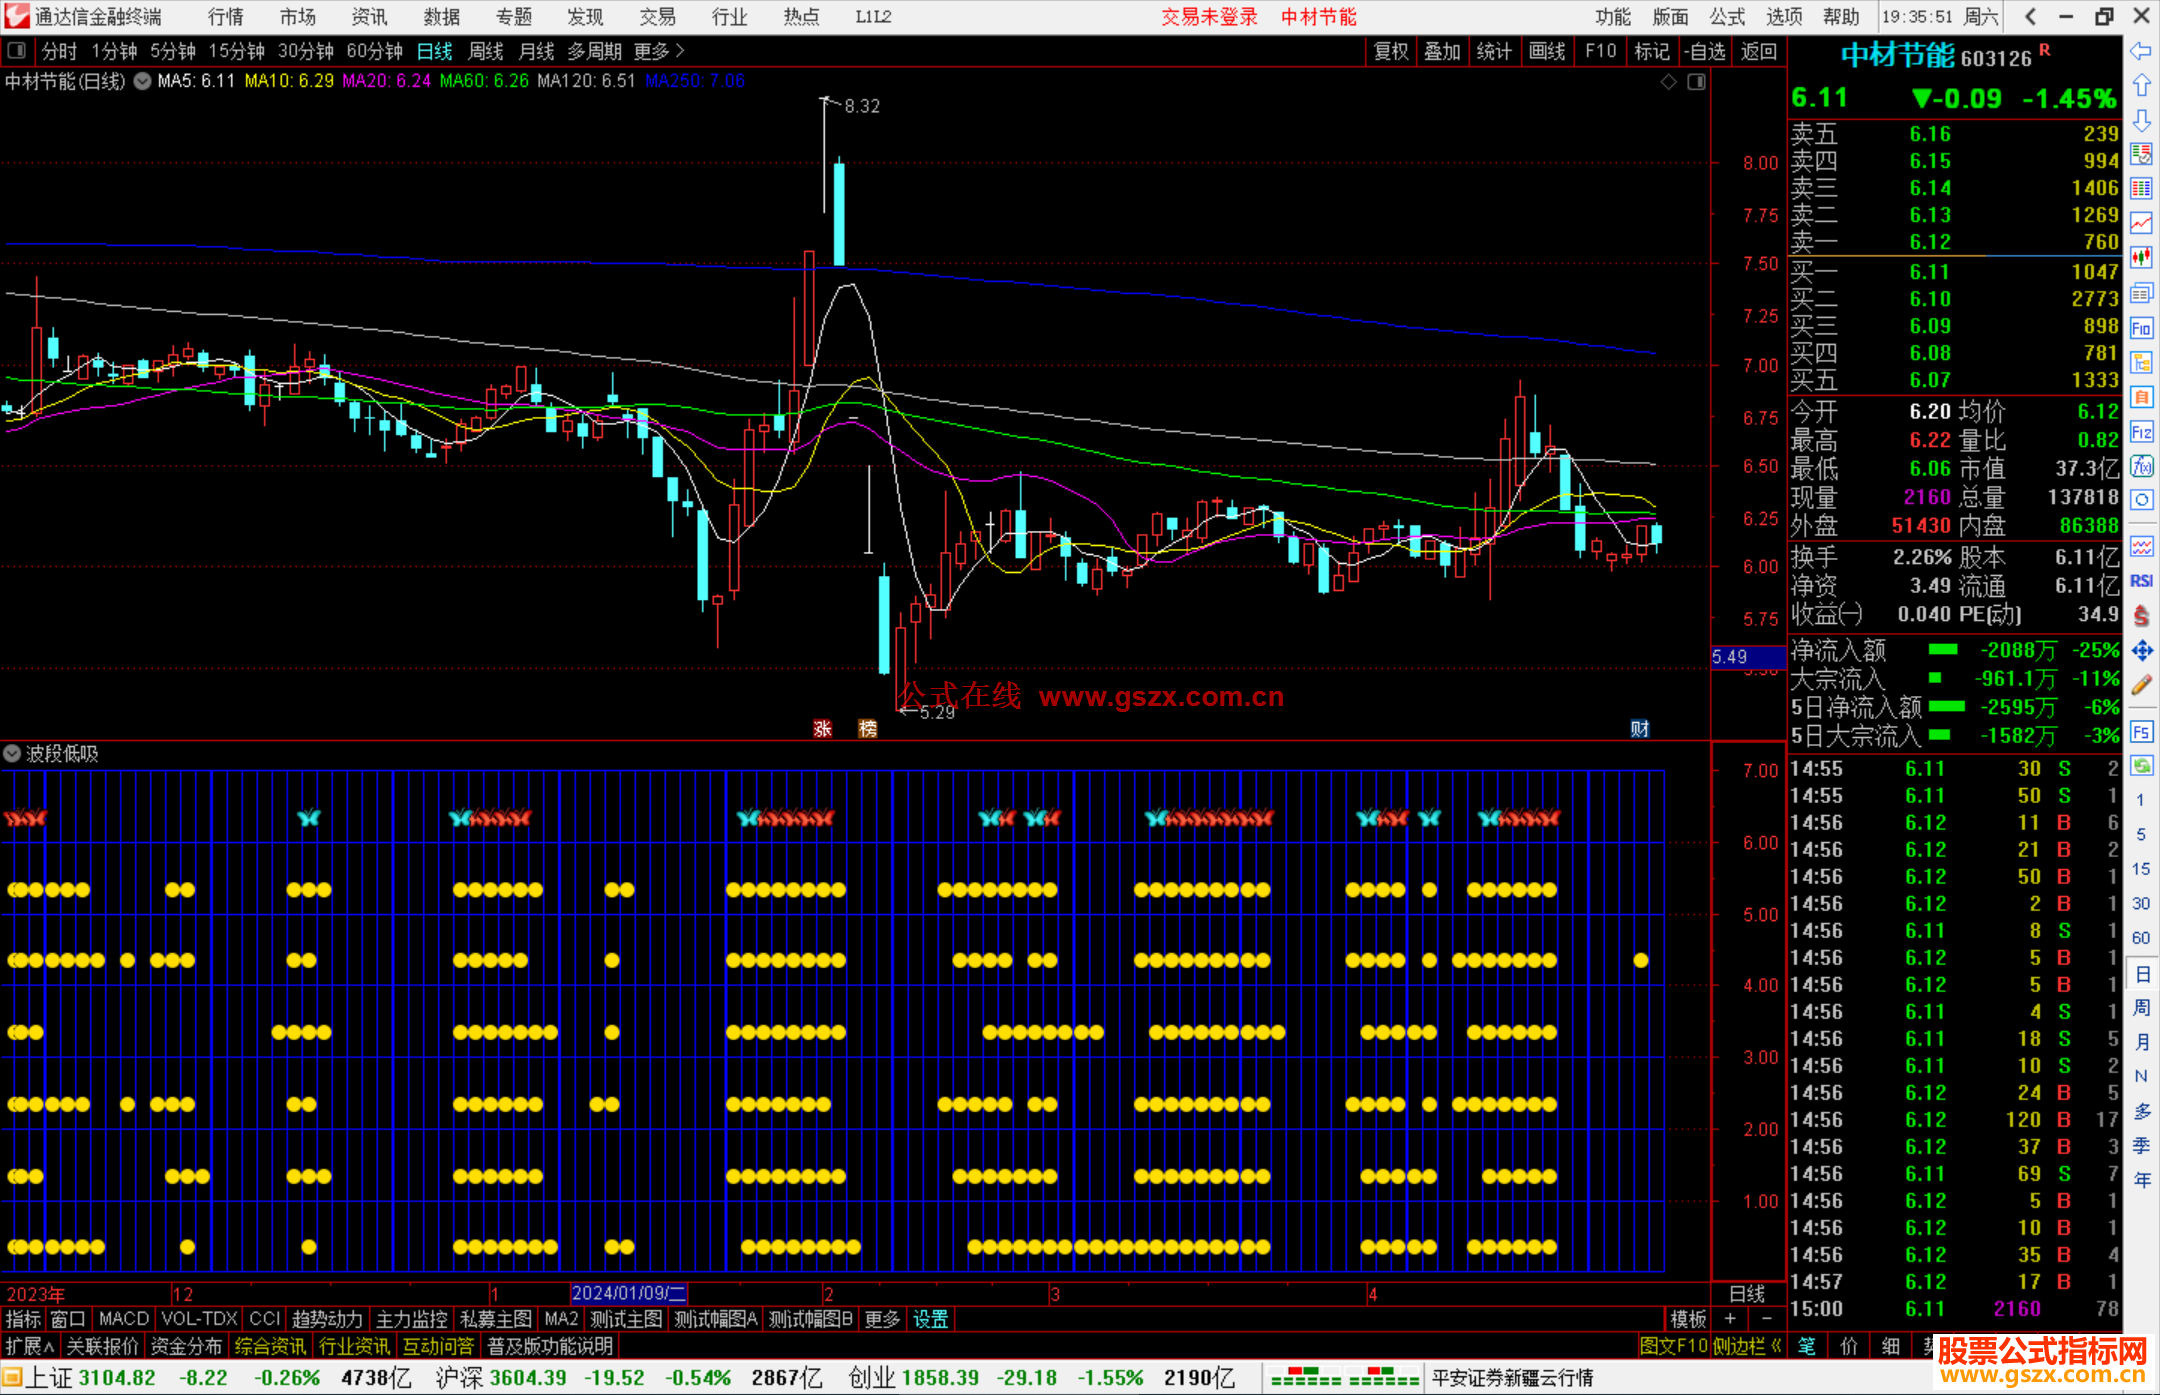Switch to the MACD indicator tab
Screen dimensions: 2160x1395
(x=124, y=1319)
